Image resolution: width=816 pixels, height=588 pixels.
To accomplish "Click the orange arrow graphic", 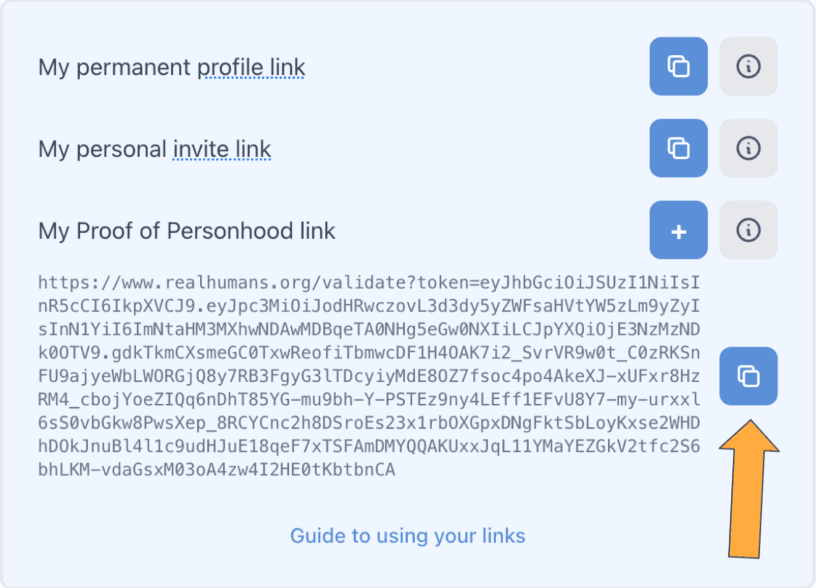I will [748, 490].
